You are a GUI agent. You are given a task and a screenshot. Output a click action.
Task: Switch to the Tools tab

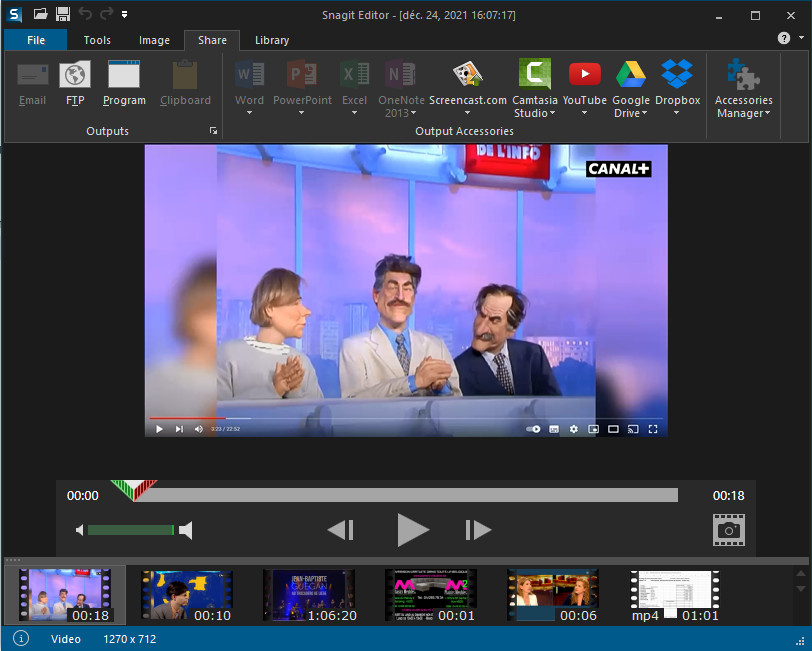coord(97,40)
